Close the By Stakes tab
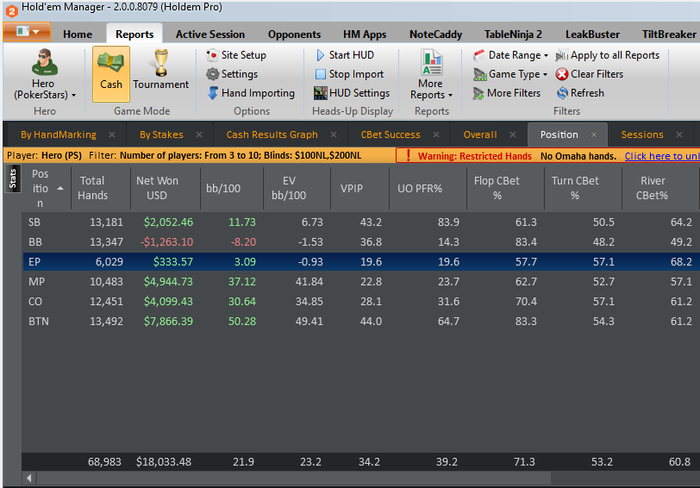 coord(199,134)
